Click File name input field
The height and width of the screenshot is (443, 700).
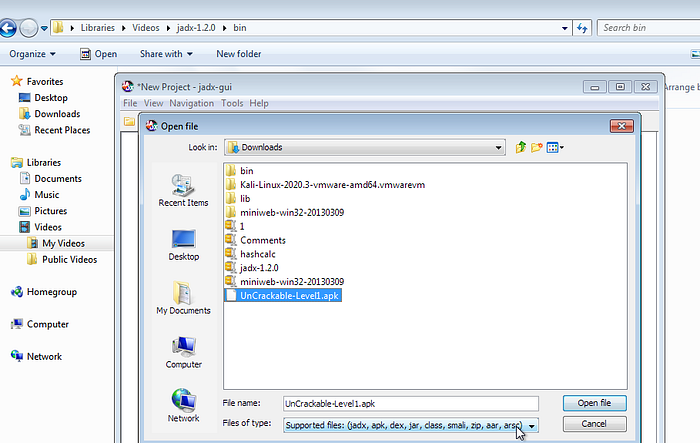411,404
